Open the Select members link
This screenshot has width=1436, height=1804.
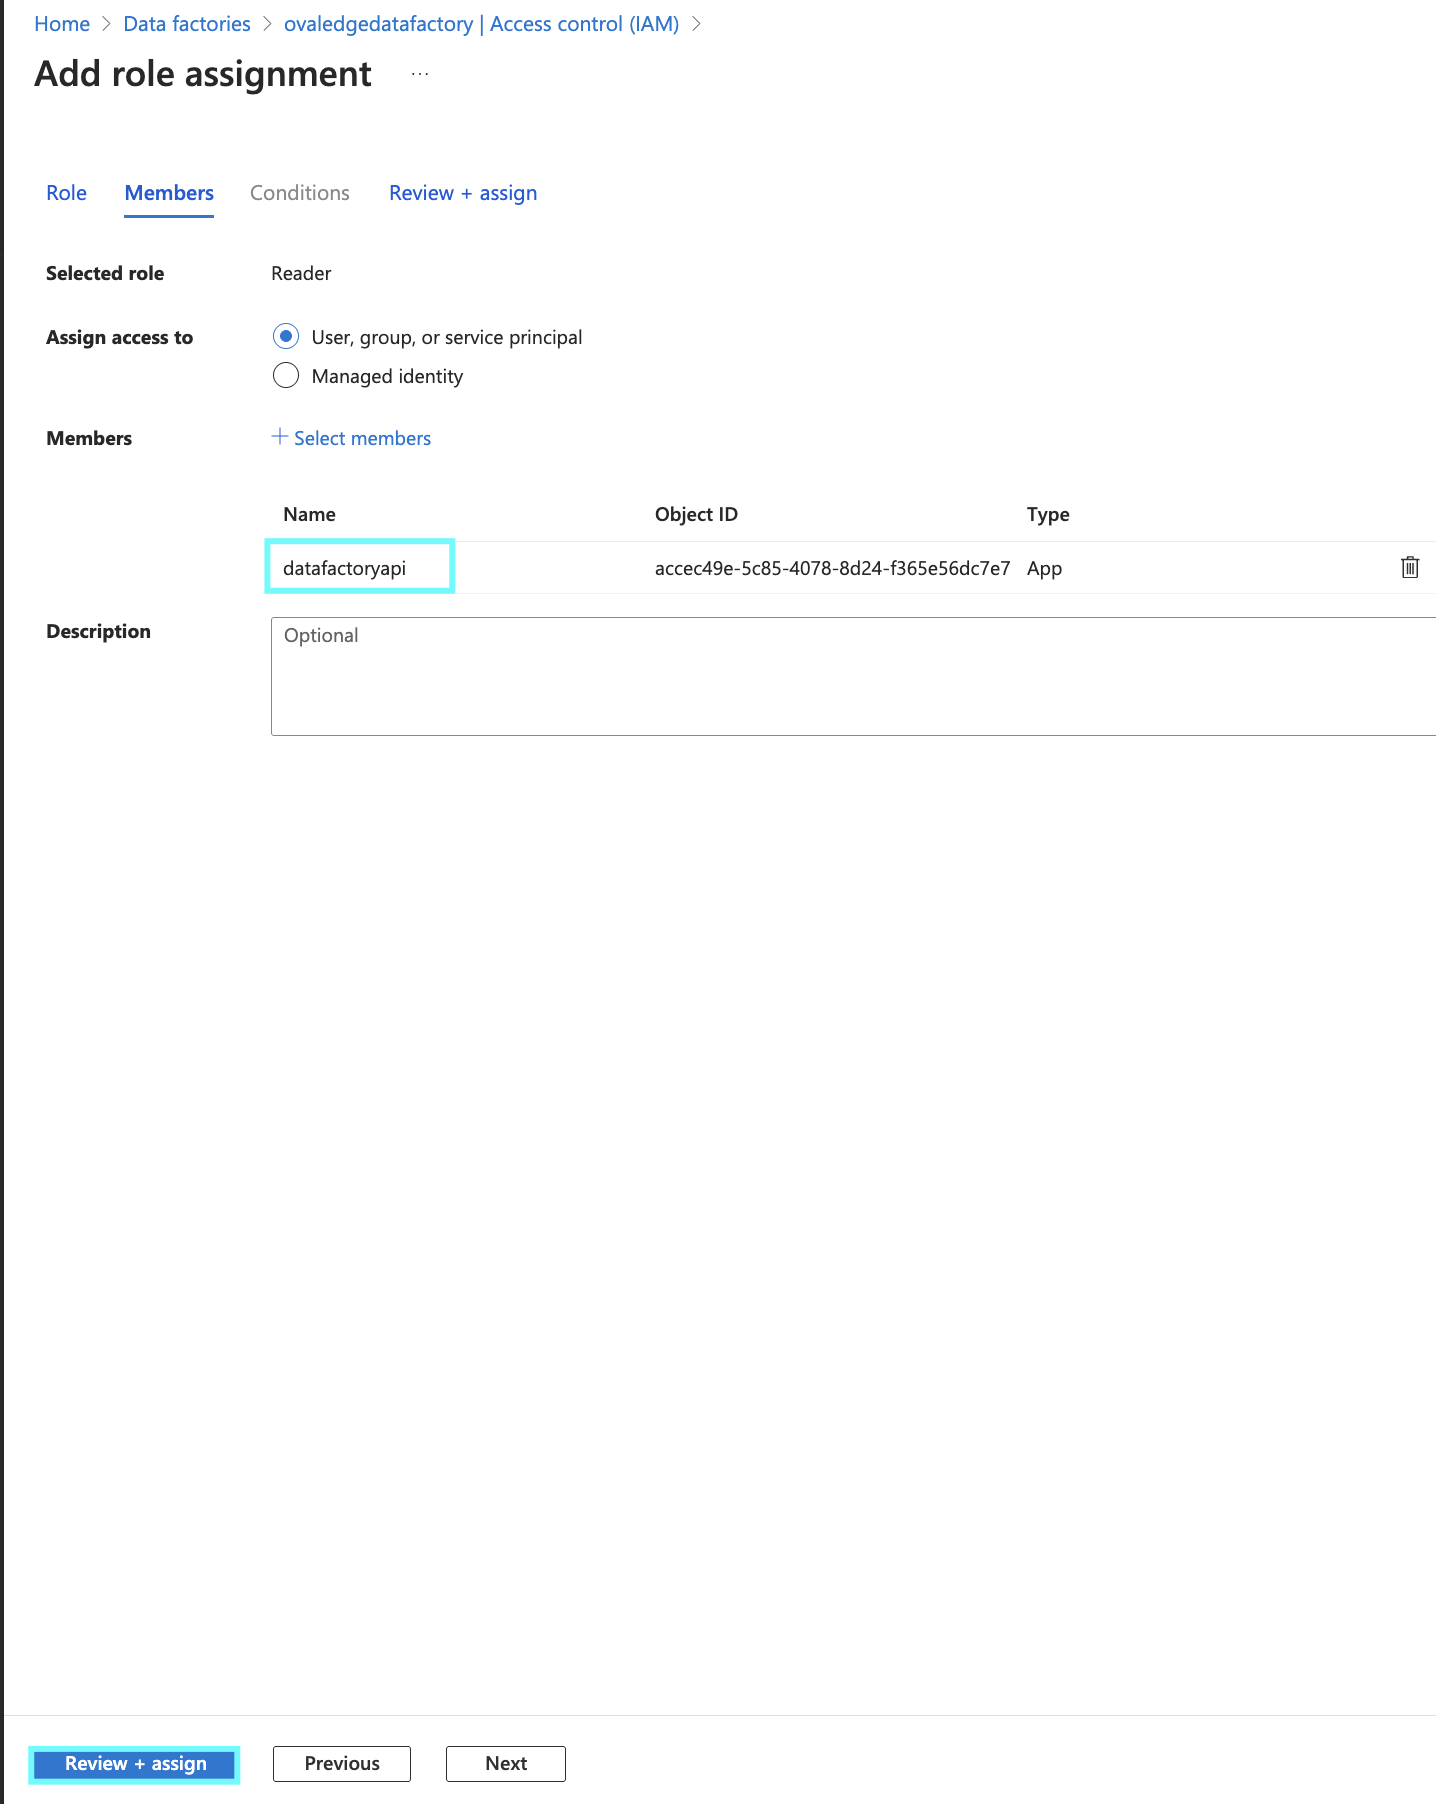tap(362, 438)
